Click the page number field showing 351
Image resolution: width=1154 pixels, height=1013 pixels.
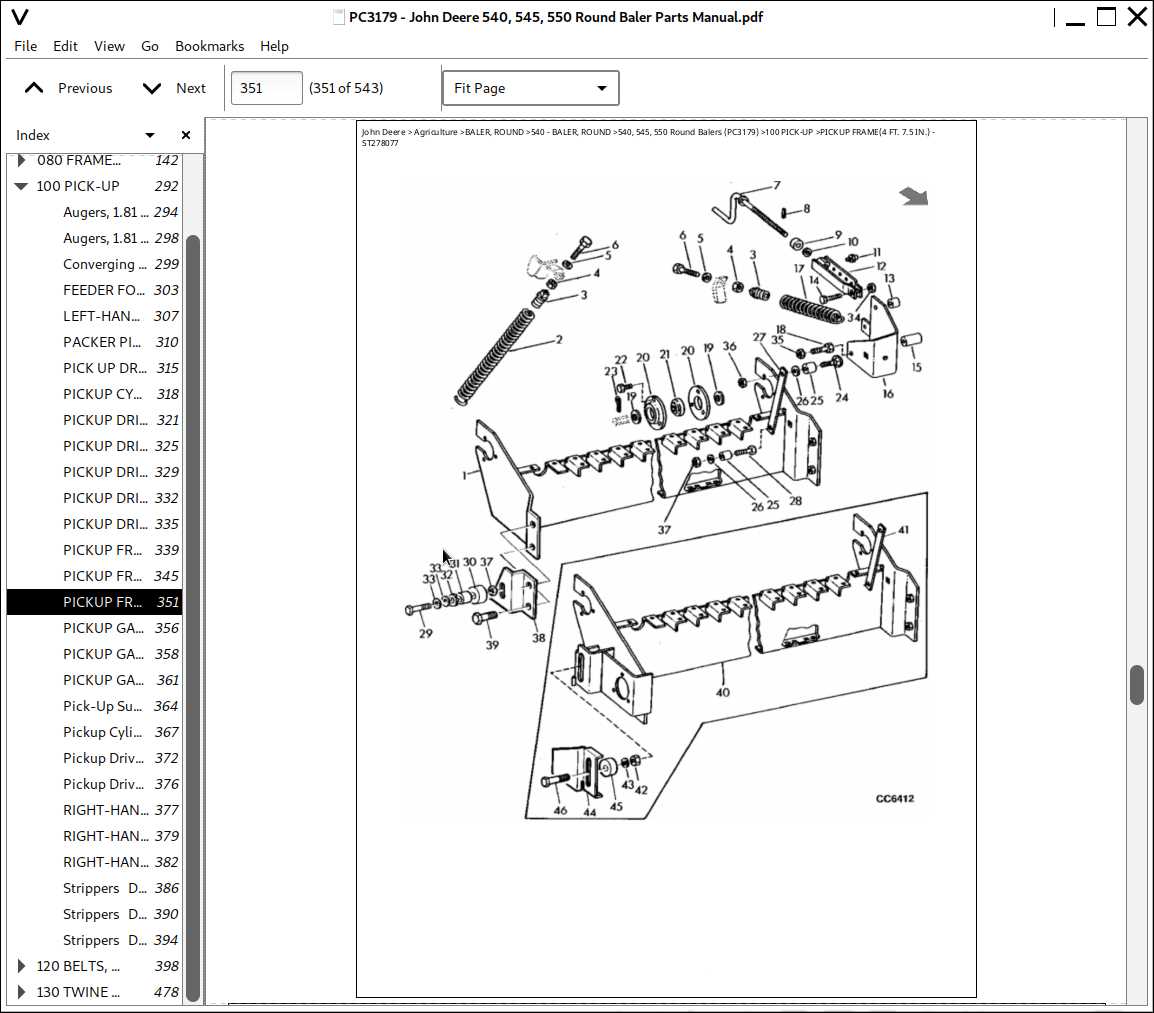point(266,88)
